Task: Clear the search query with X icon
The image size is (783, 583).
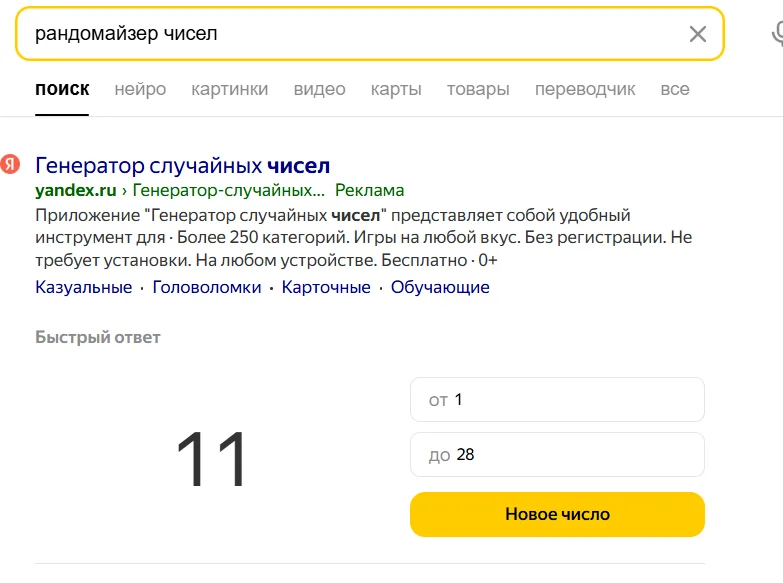Action: click(698, 34)
